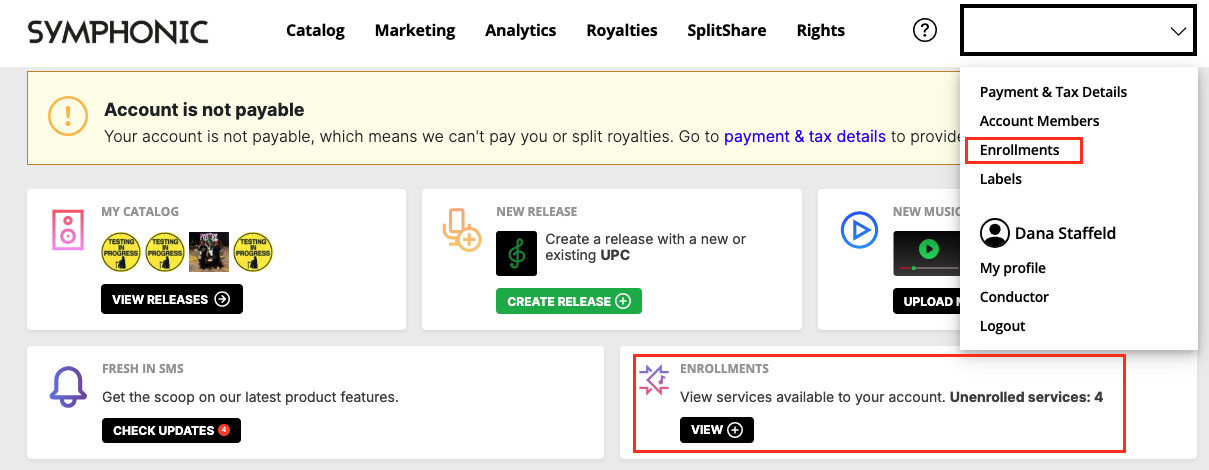Click Logout
Screen dimensions: 1209x470
(1002, 326)
